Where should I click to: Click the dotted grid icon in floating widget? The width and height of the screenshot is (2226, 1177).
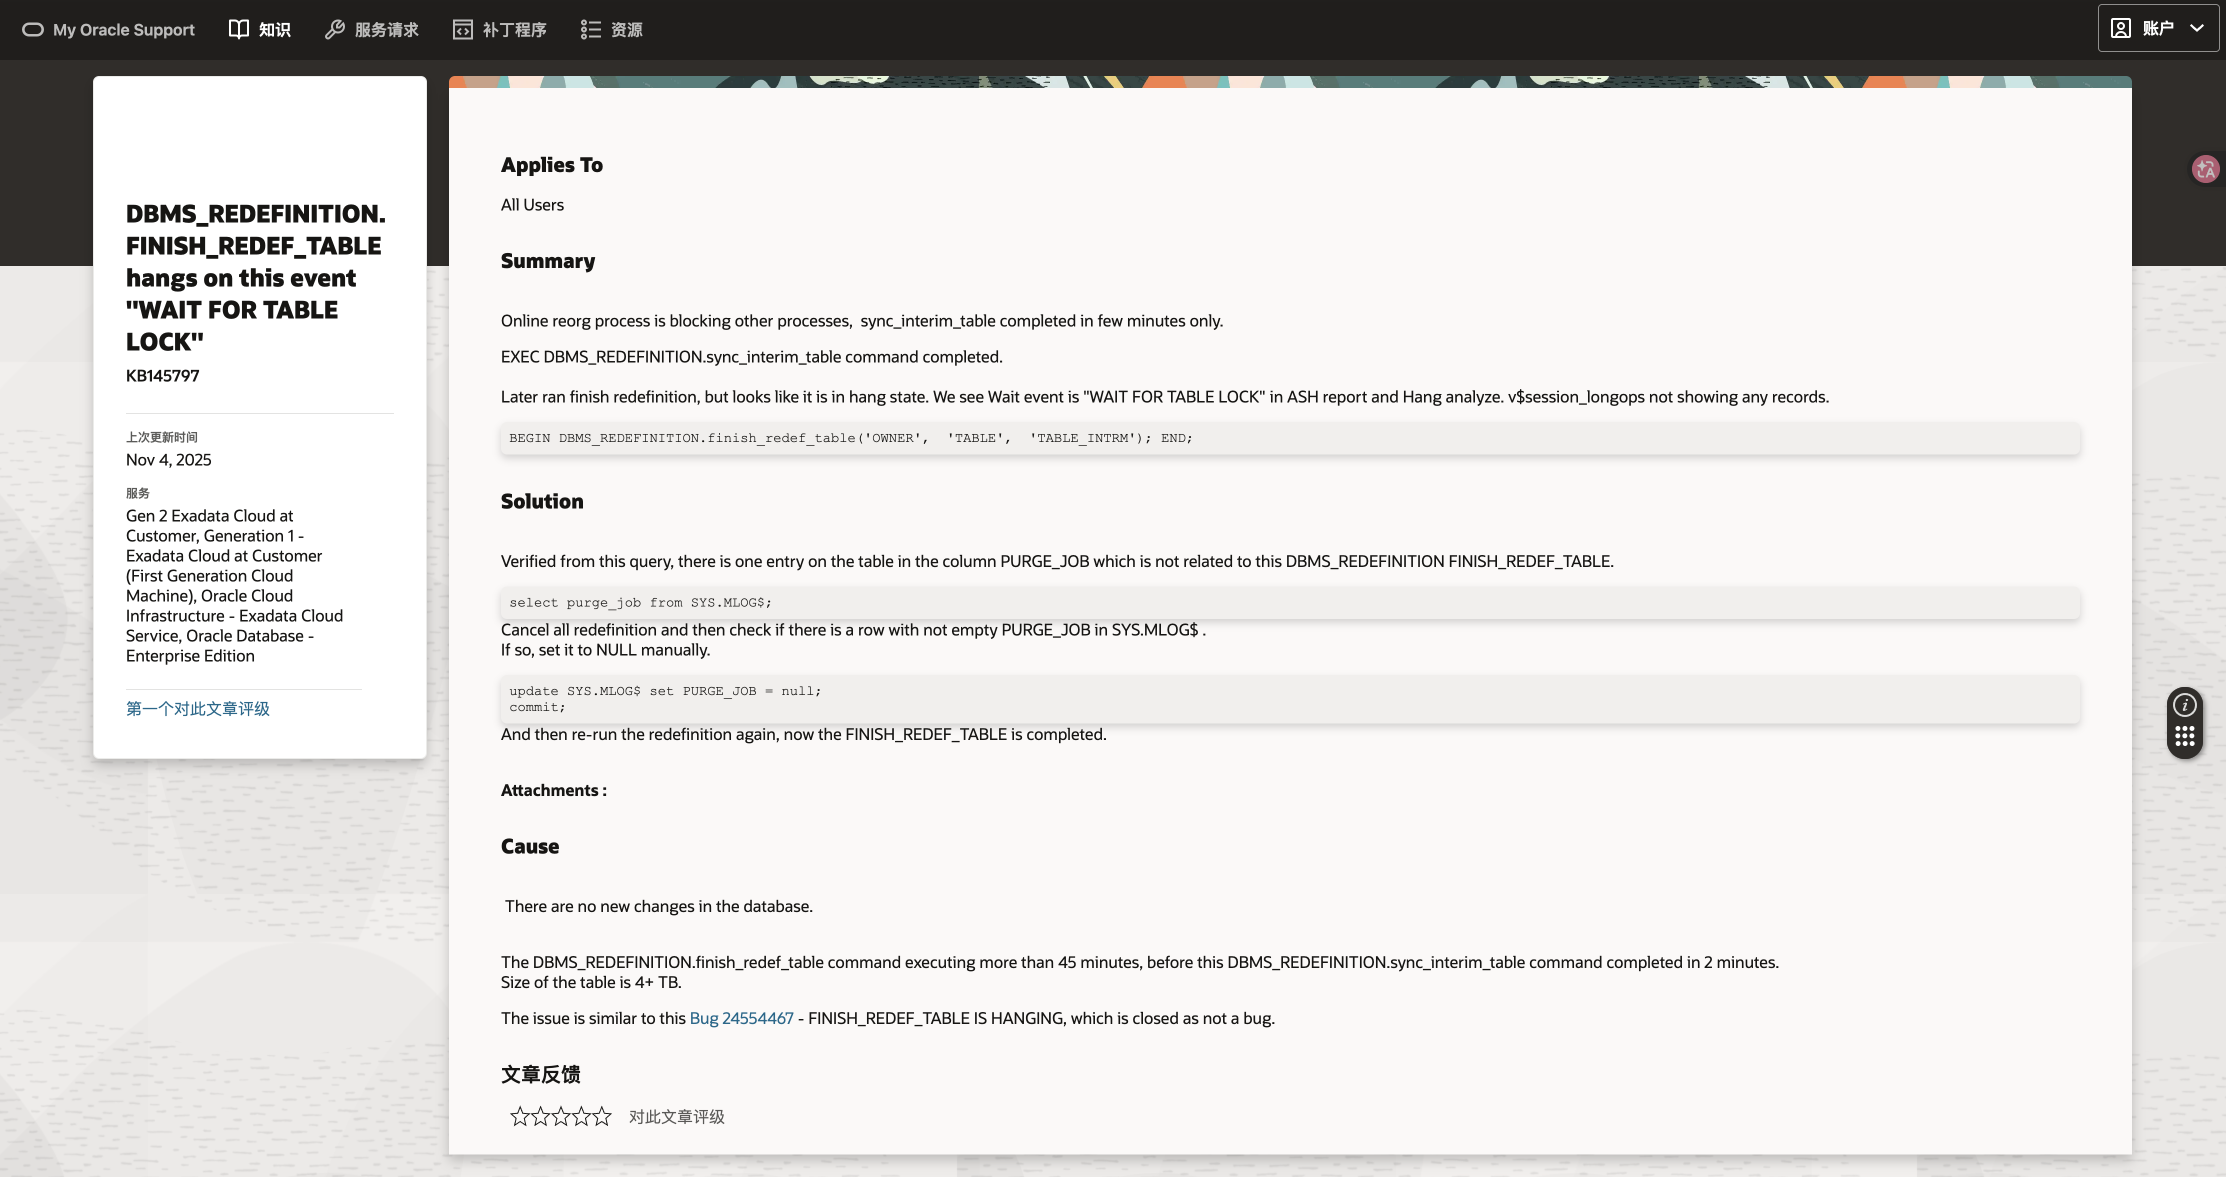click(x=2185, y=737)
